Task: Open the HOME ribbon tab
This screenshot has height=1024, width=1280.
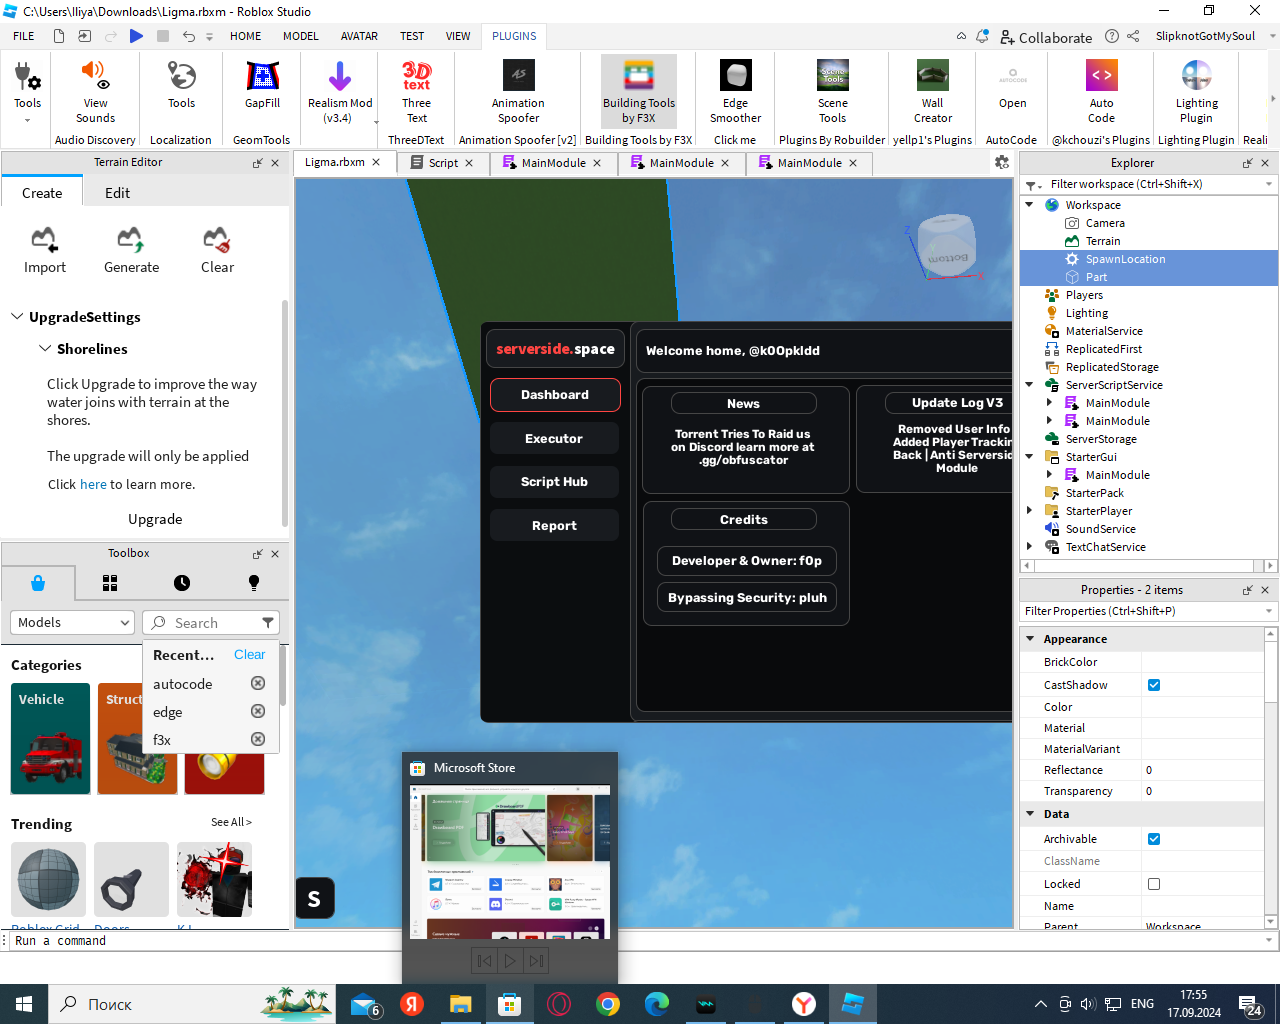Action: pos(245,36)
